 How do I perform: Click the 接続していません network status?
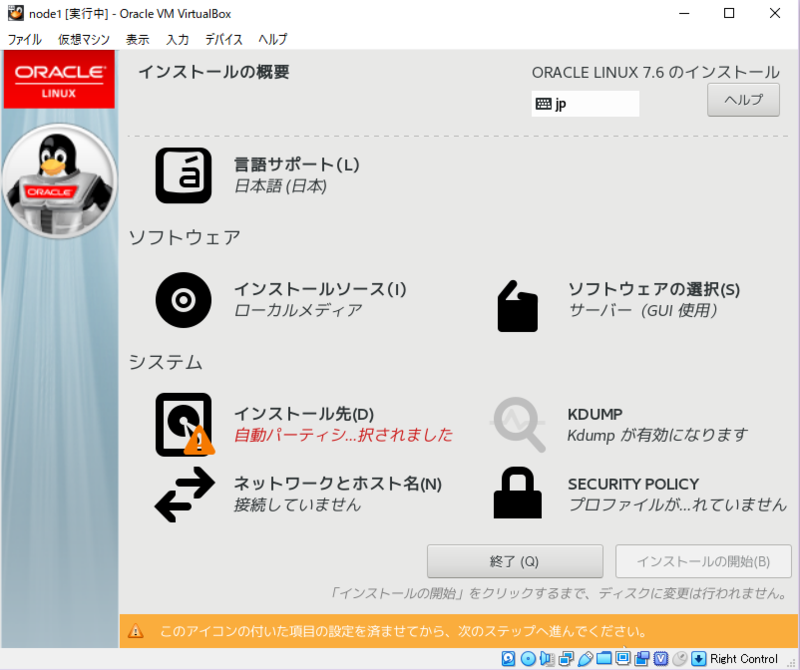(x=297, y=505)
